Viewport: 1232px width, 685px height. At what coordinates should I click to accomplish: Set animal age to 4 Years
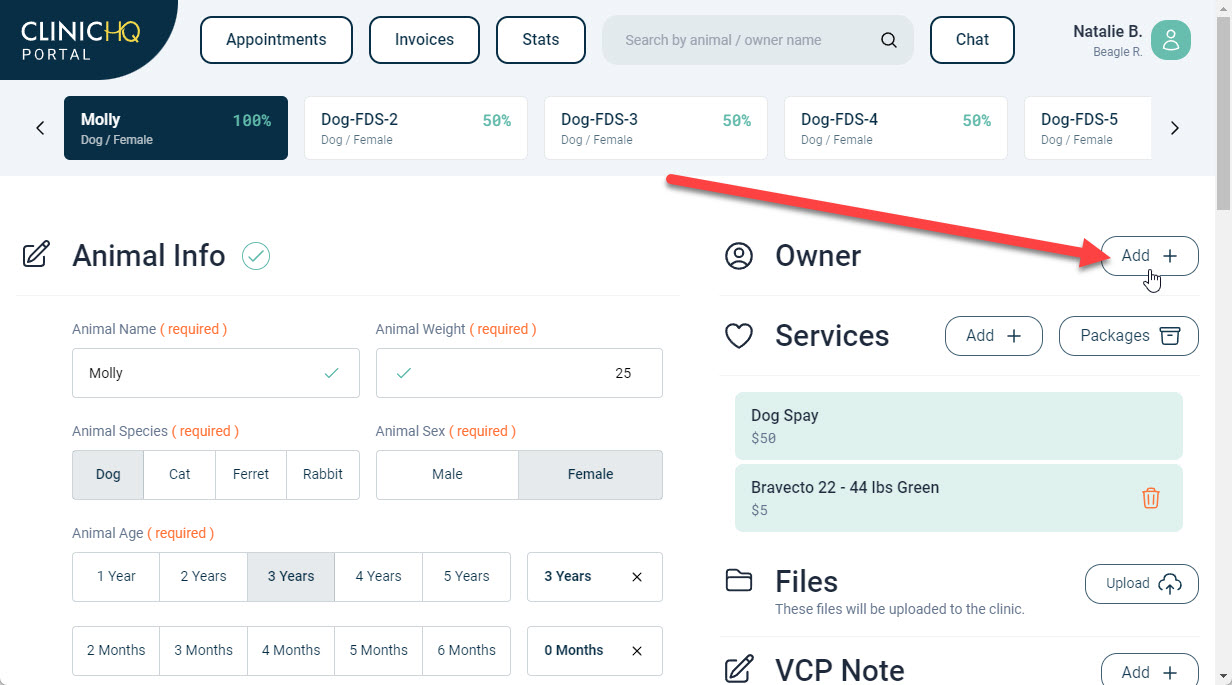tap(378, 577)
